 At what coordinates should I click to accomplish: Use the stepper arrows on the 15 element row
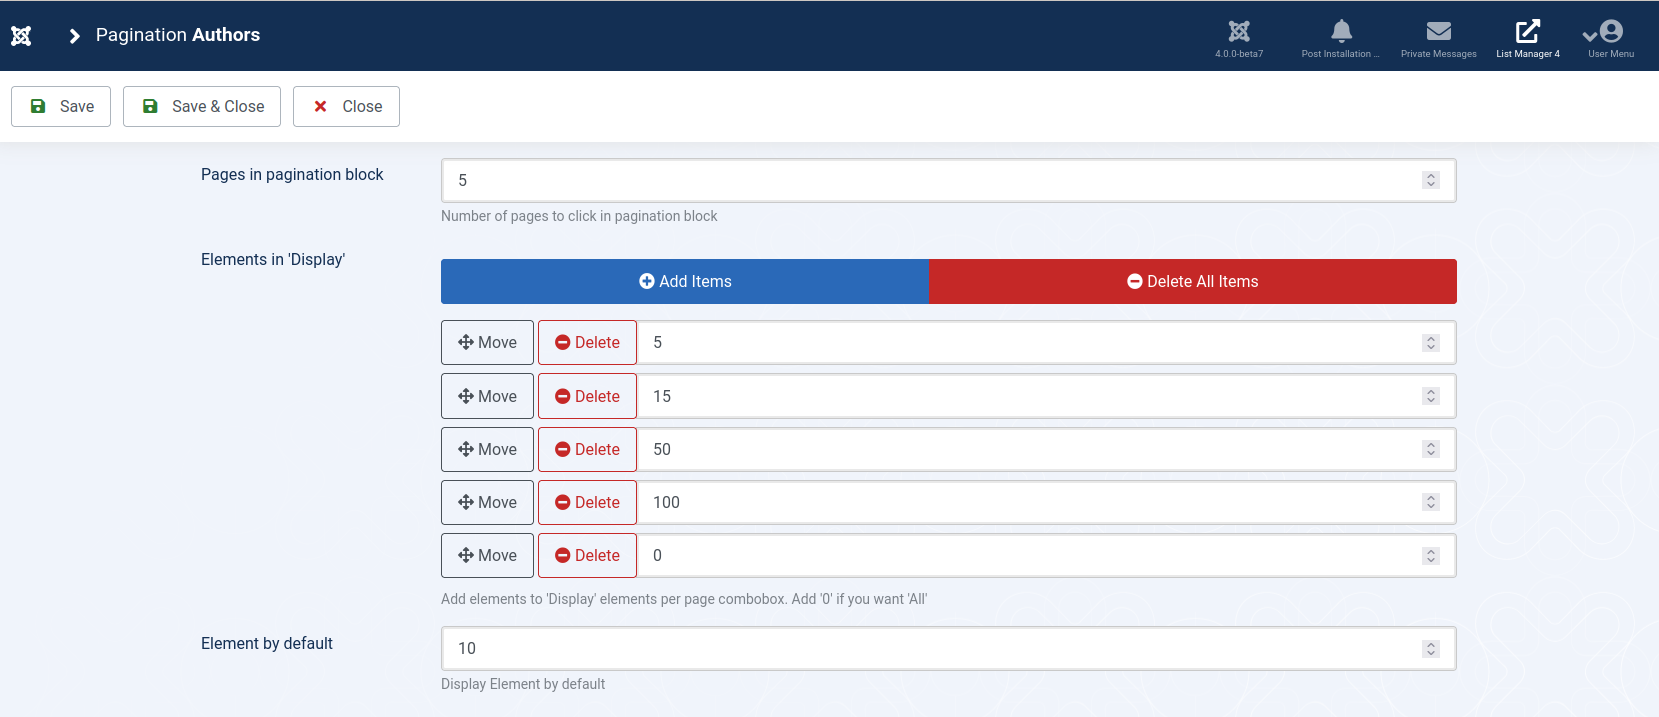(1431, 396)
